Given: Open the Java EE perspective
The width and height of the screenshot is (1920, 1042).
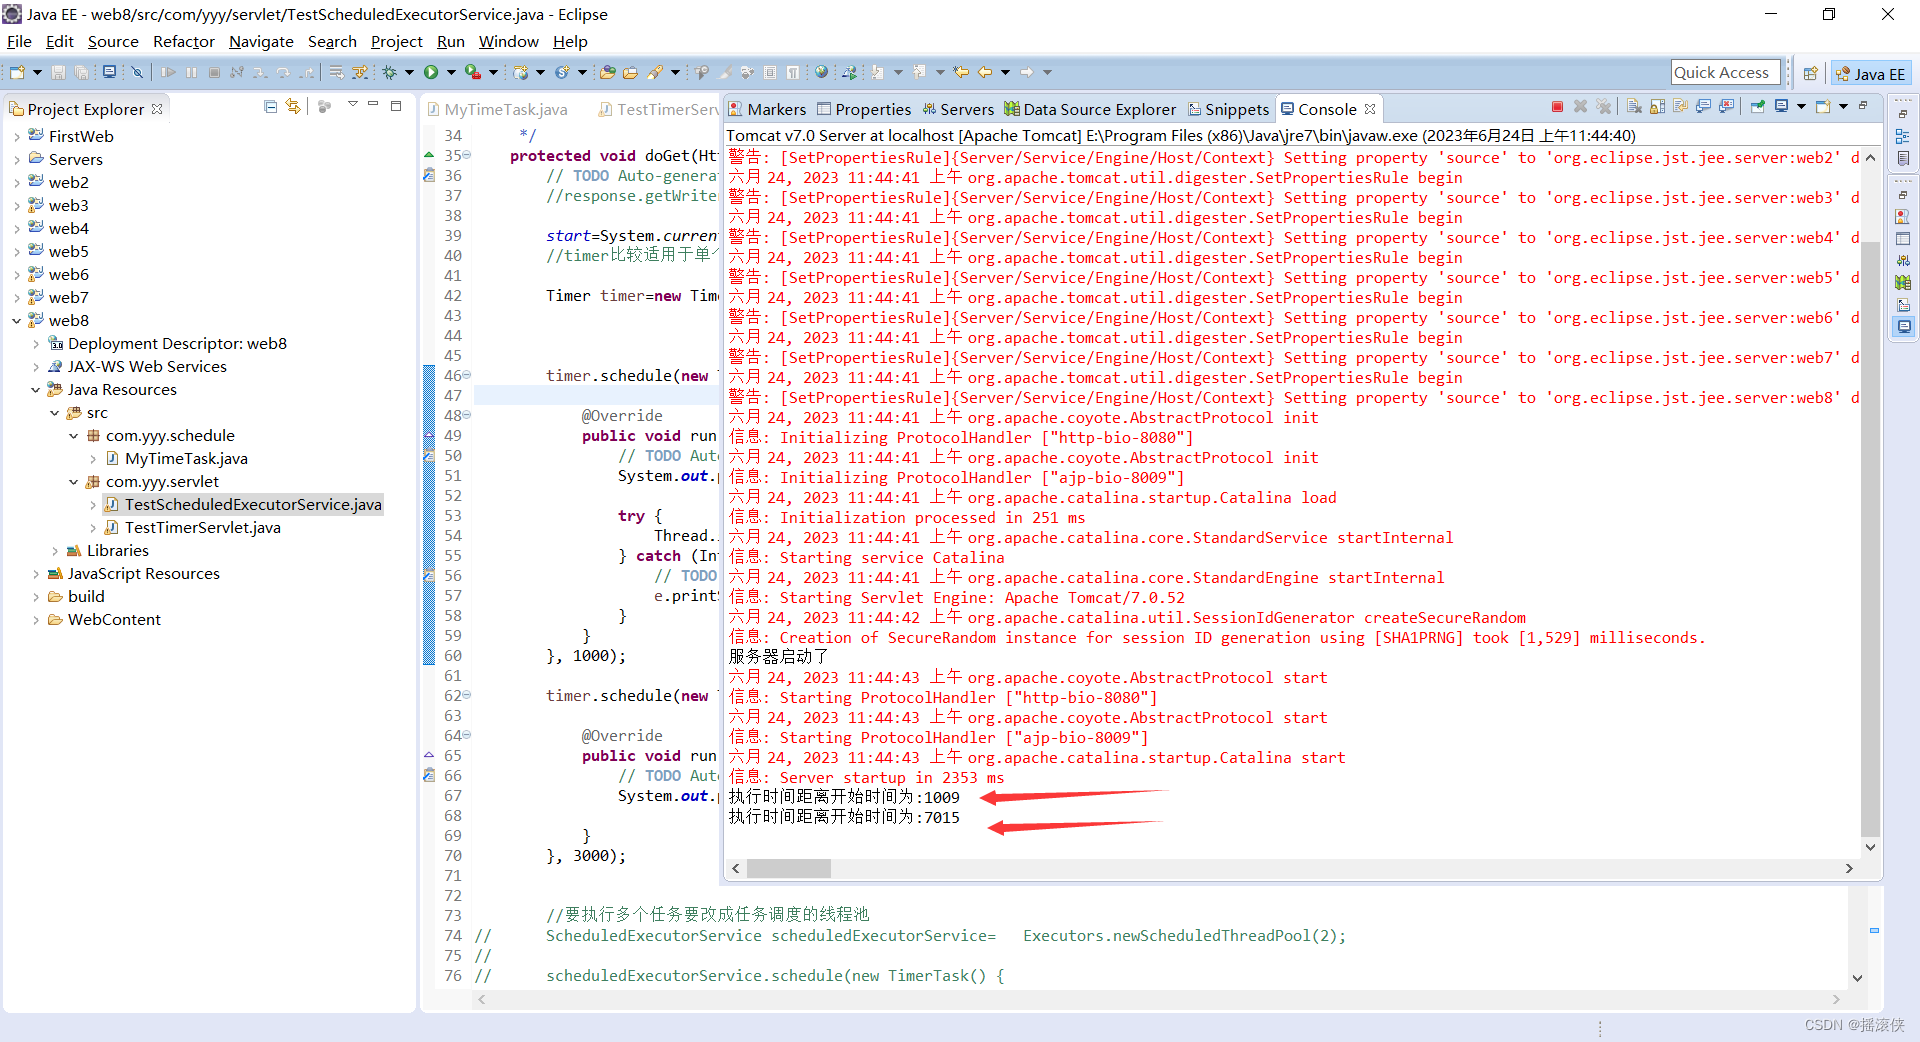Looking at the screenshot, I should tap(1871, 74).
